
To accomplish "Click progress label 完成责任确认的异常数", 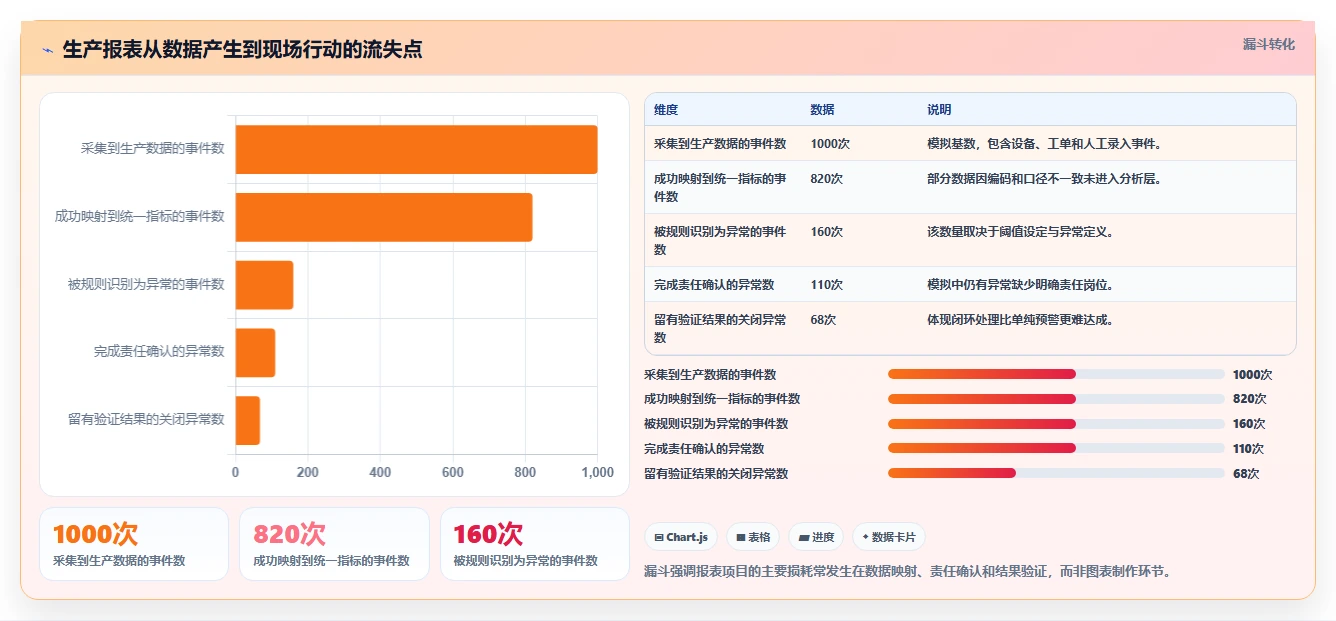I will (x=704, y=449).
